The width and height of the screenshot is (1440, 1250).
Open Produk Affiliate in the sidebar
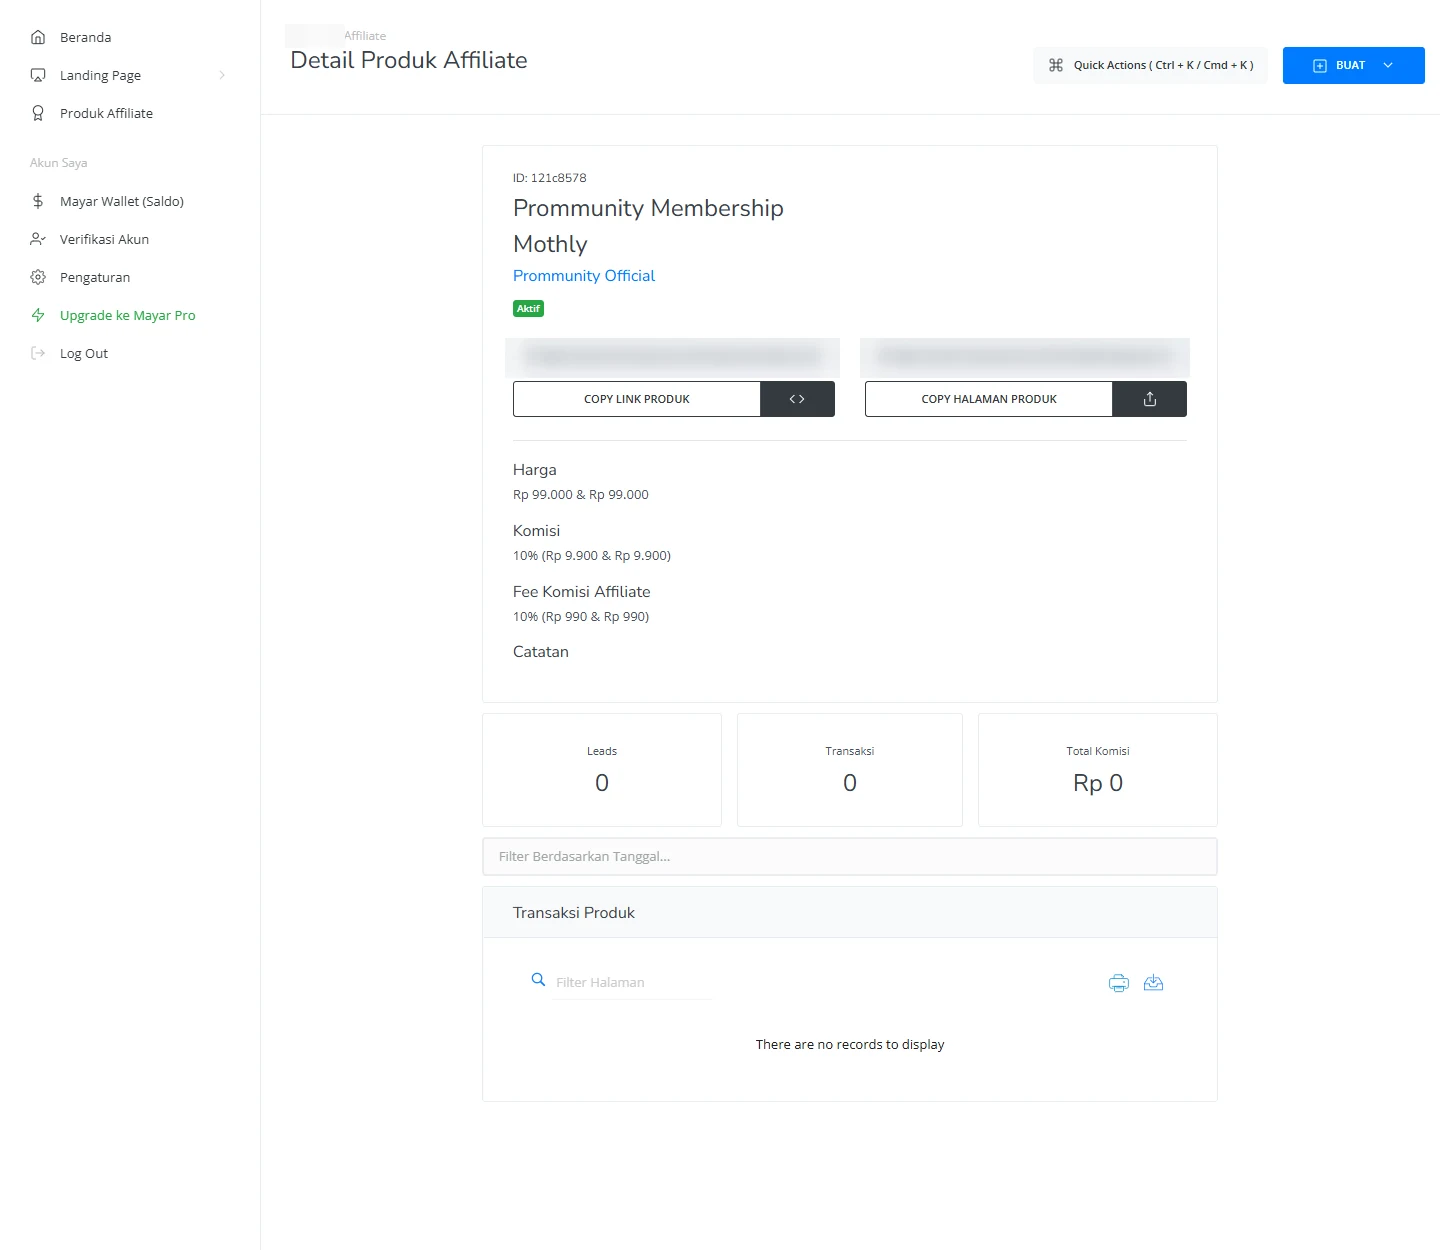pos(106,113)
